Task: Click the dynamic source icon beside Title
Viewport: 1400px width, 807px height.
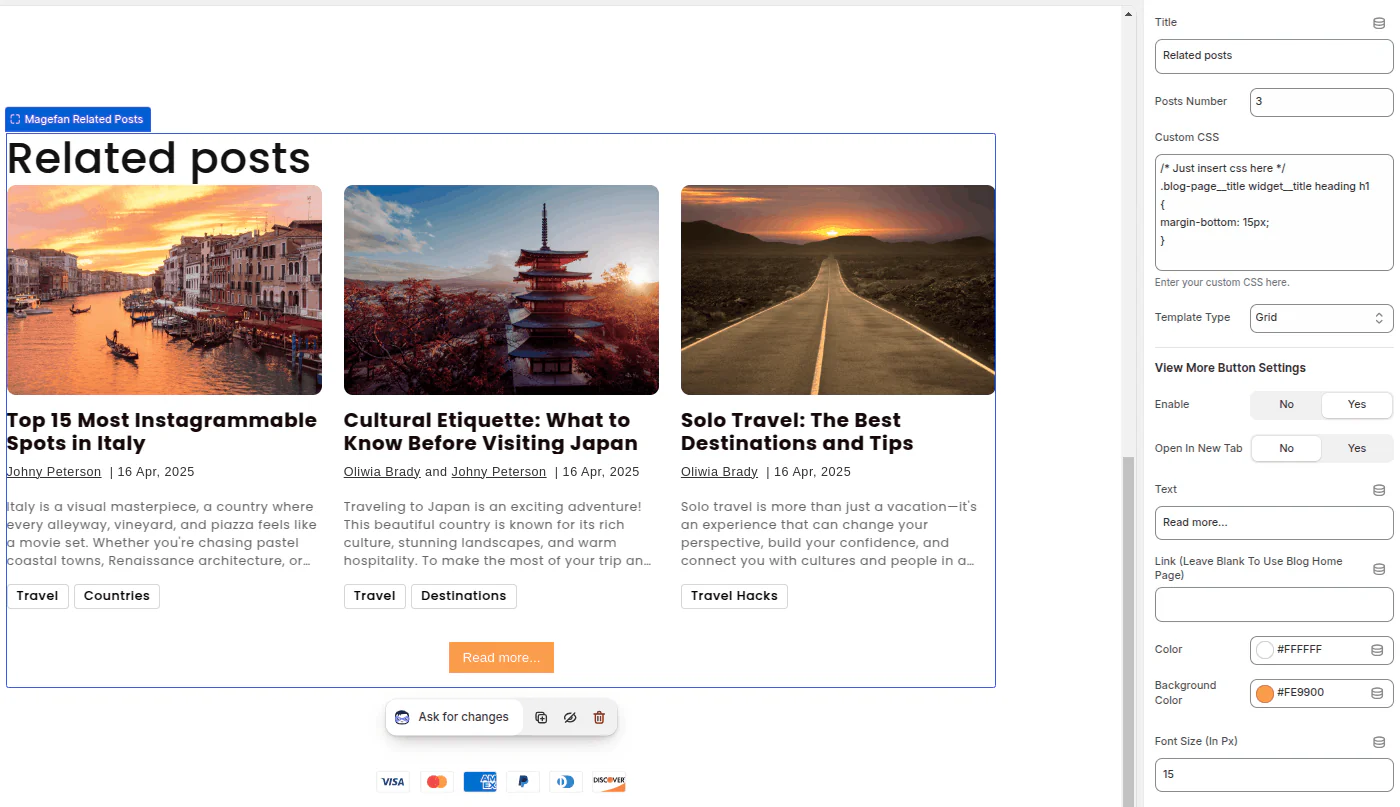Action: click(x=1379, y=23)
